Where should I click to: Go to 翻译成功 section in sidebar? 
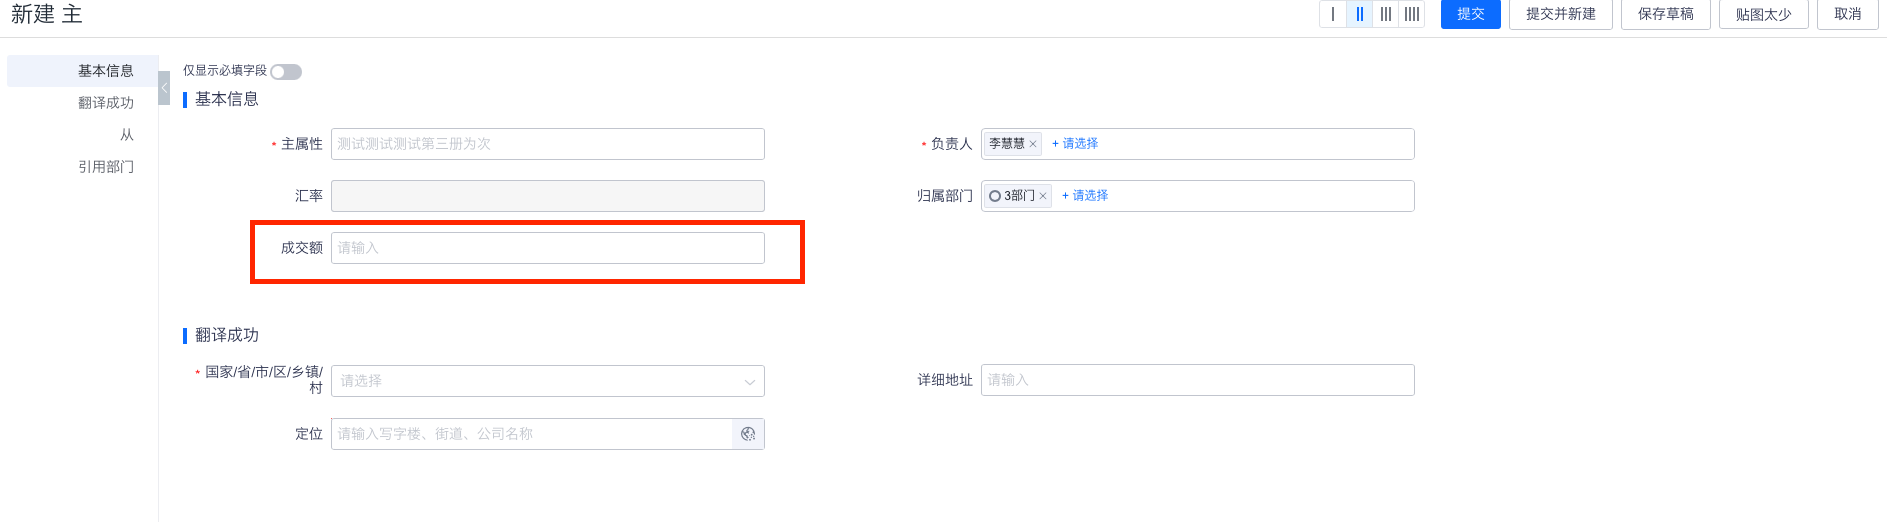pos(105,103)
